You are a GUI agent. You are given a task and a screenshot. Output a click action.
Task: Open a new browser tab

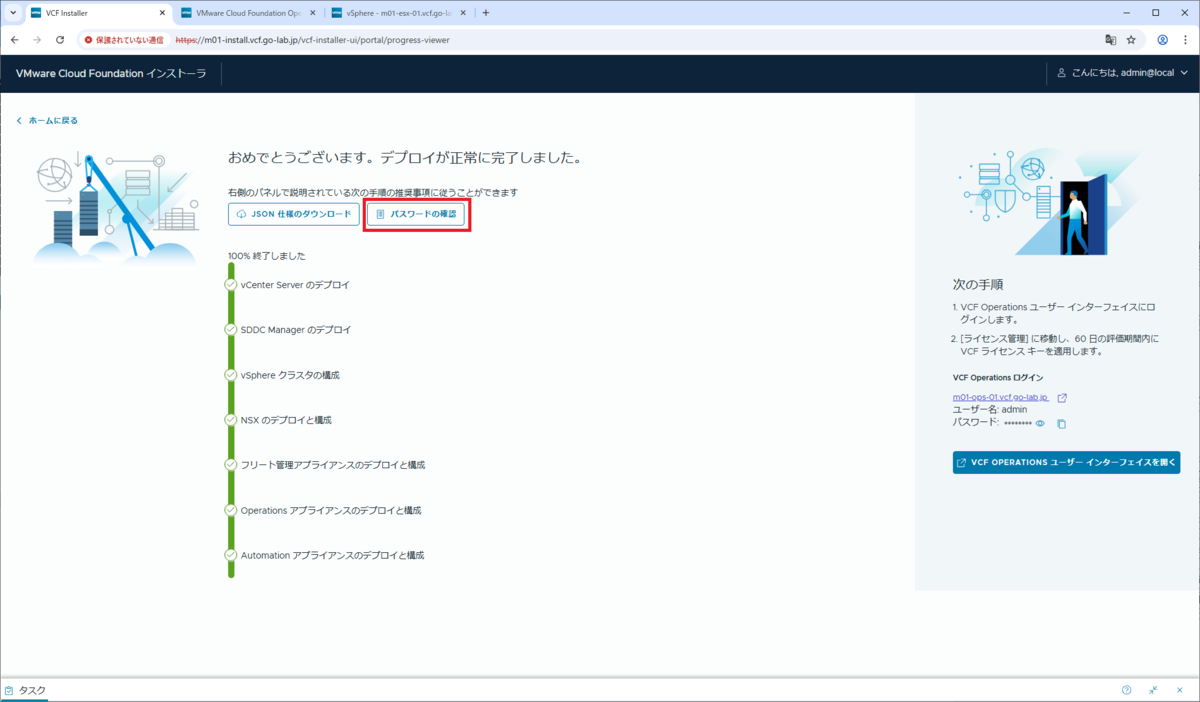click(x=486, y=13)
